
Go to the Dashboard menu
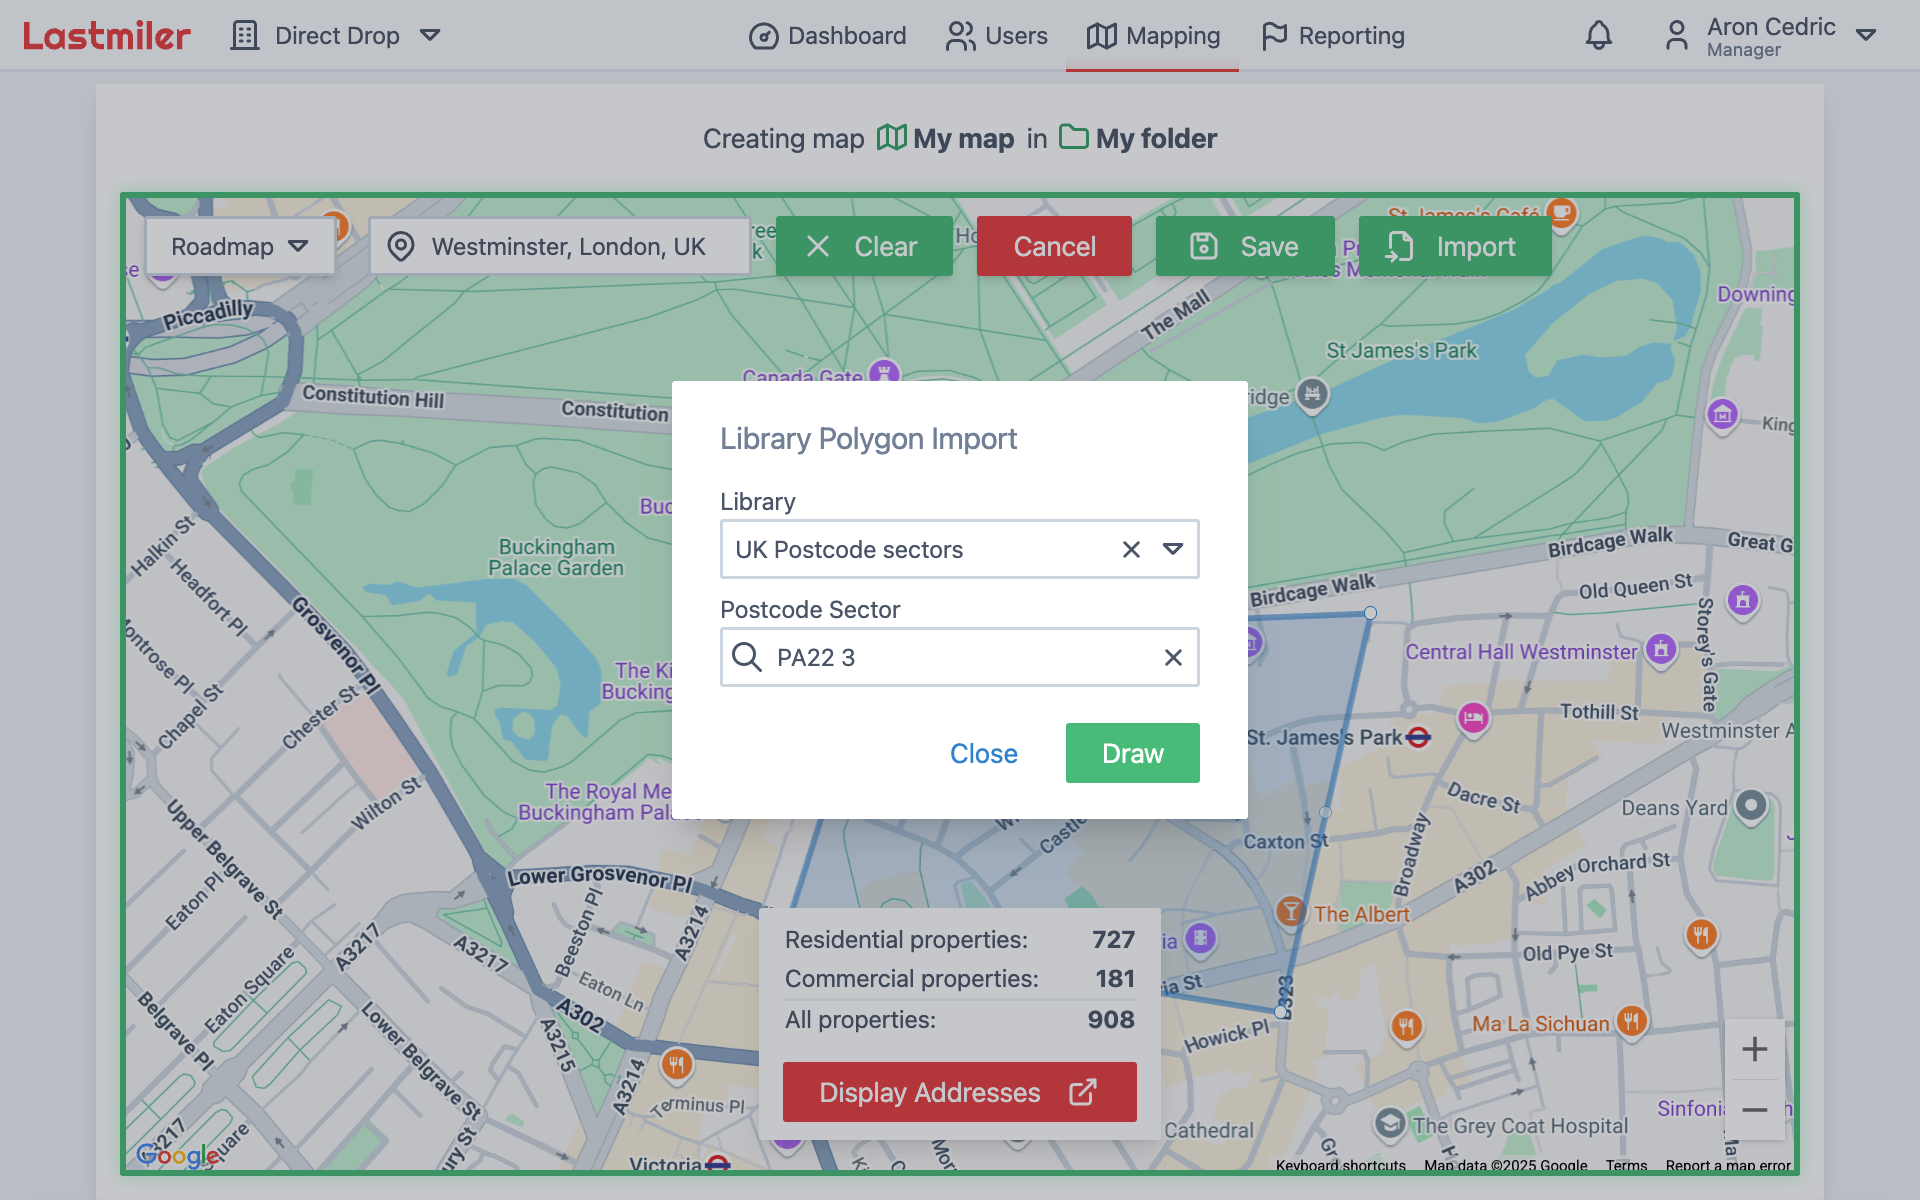[x=827, y=36]
